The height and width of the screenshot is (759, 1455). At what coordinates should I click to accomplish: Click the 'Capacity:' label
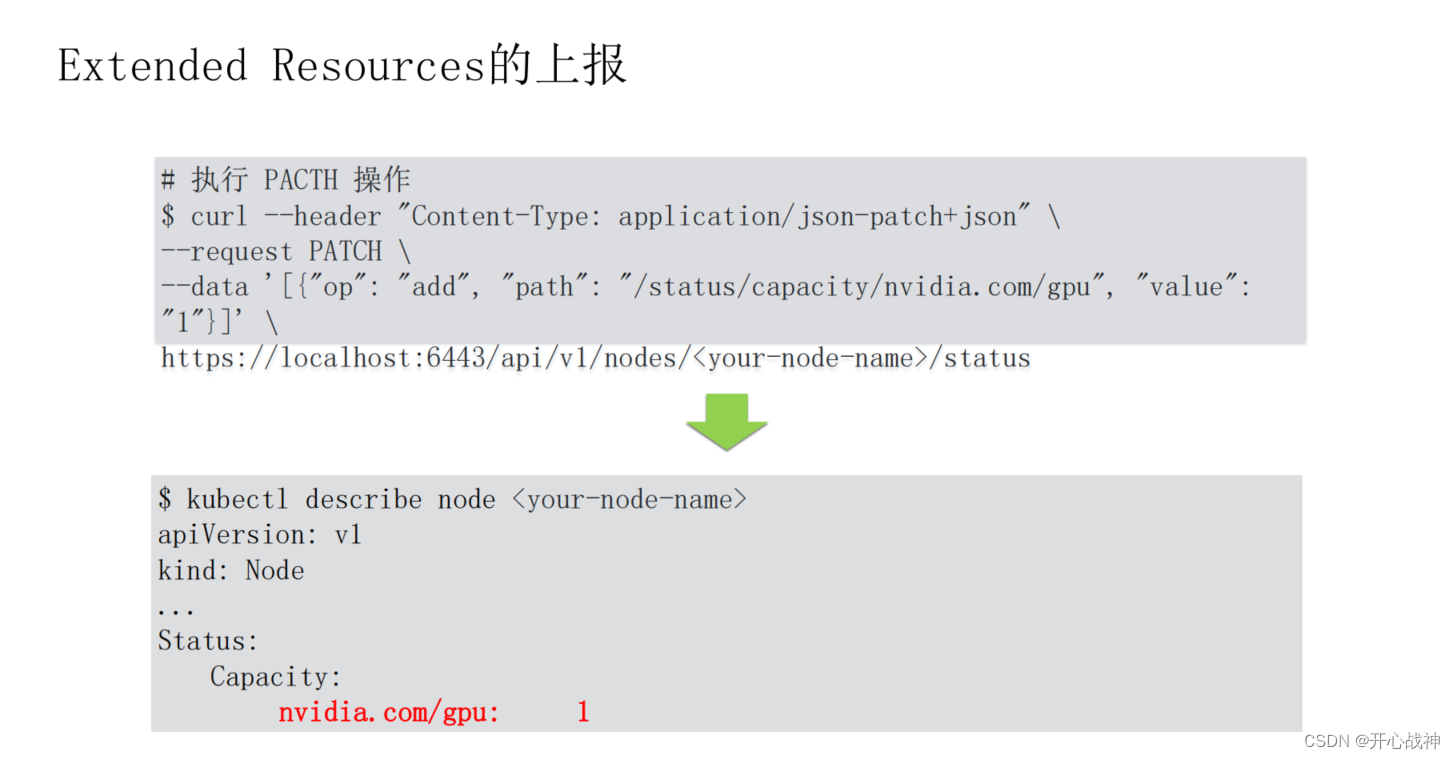(274, 676)
